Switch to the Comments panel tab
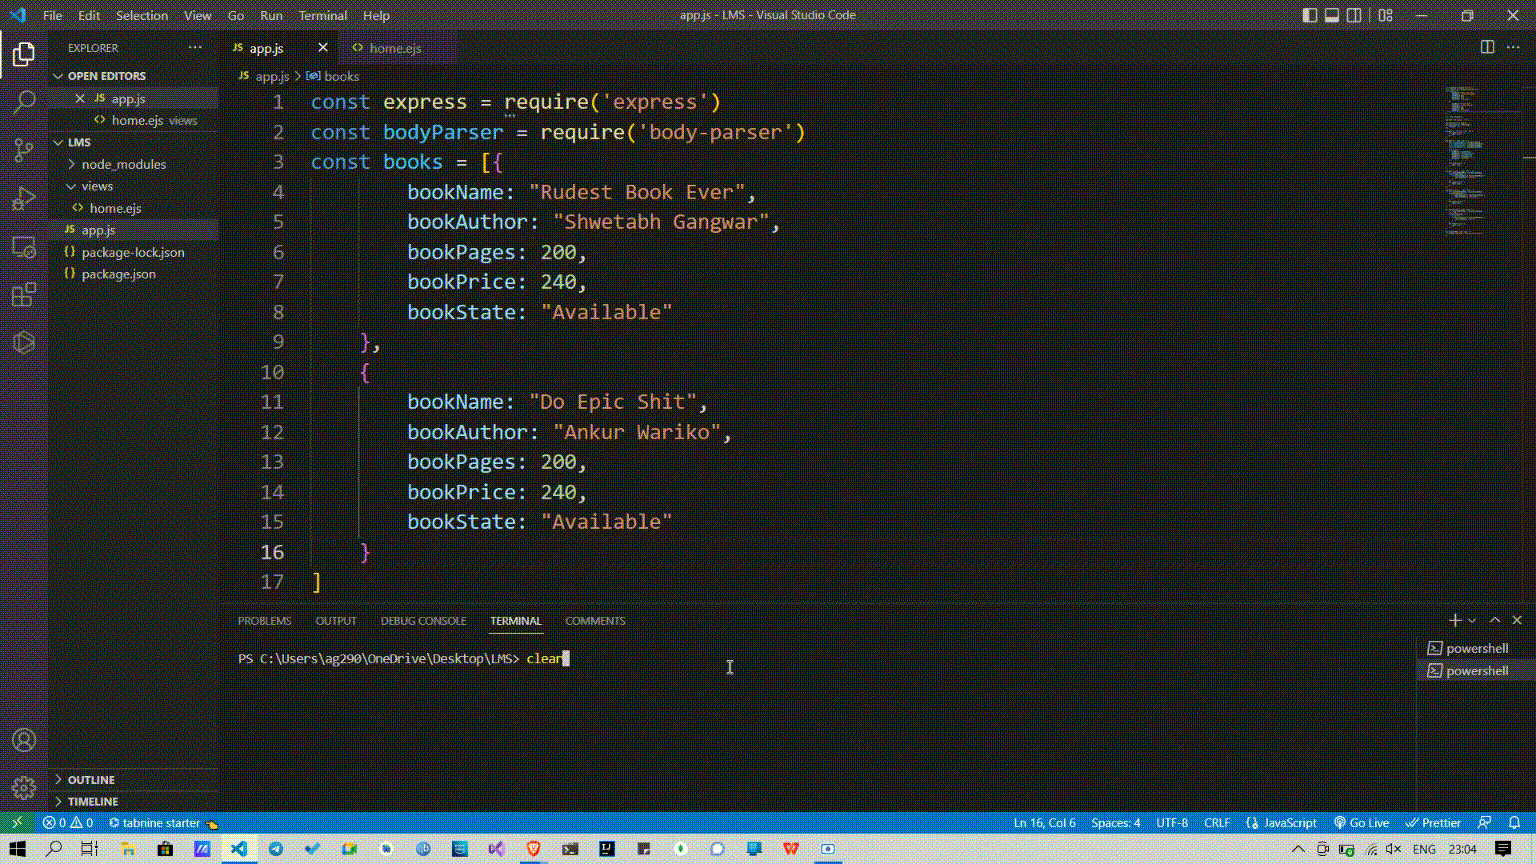 click(595, 621)
